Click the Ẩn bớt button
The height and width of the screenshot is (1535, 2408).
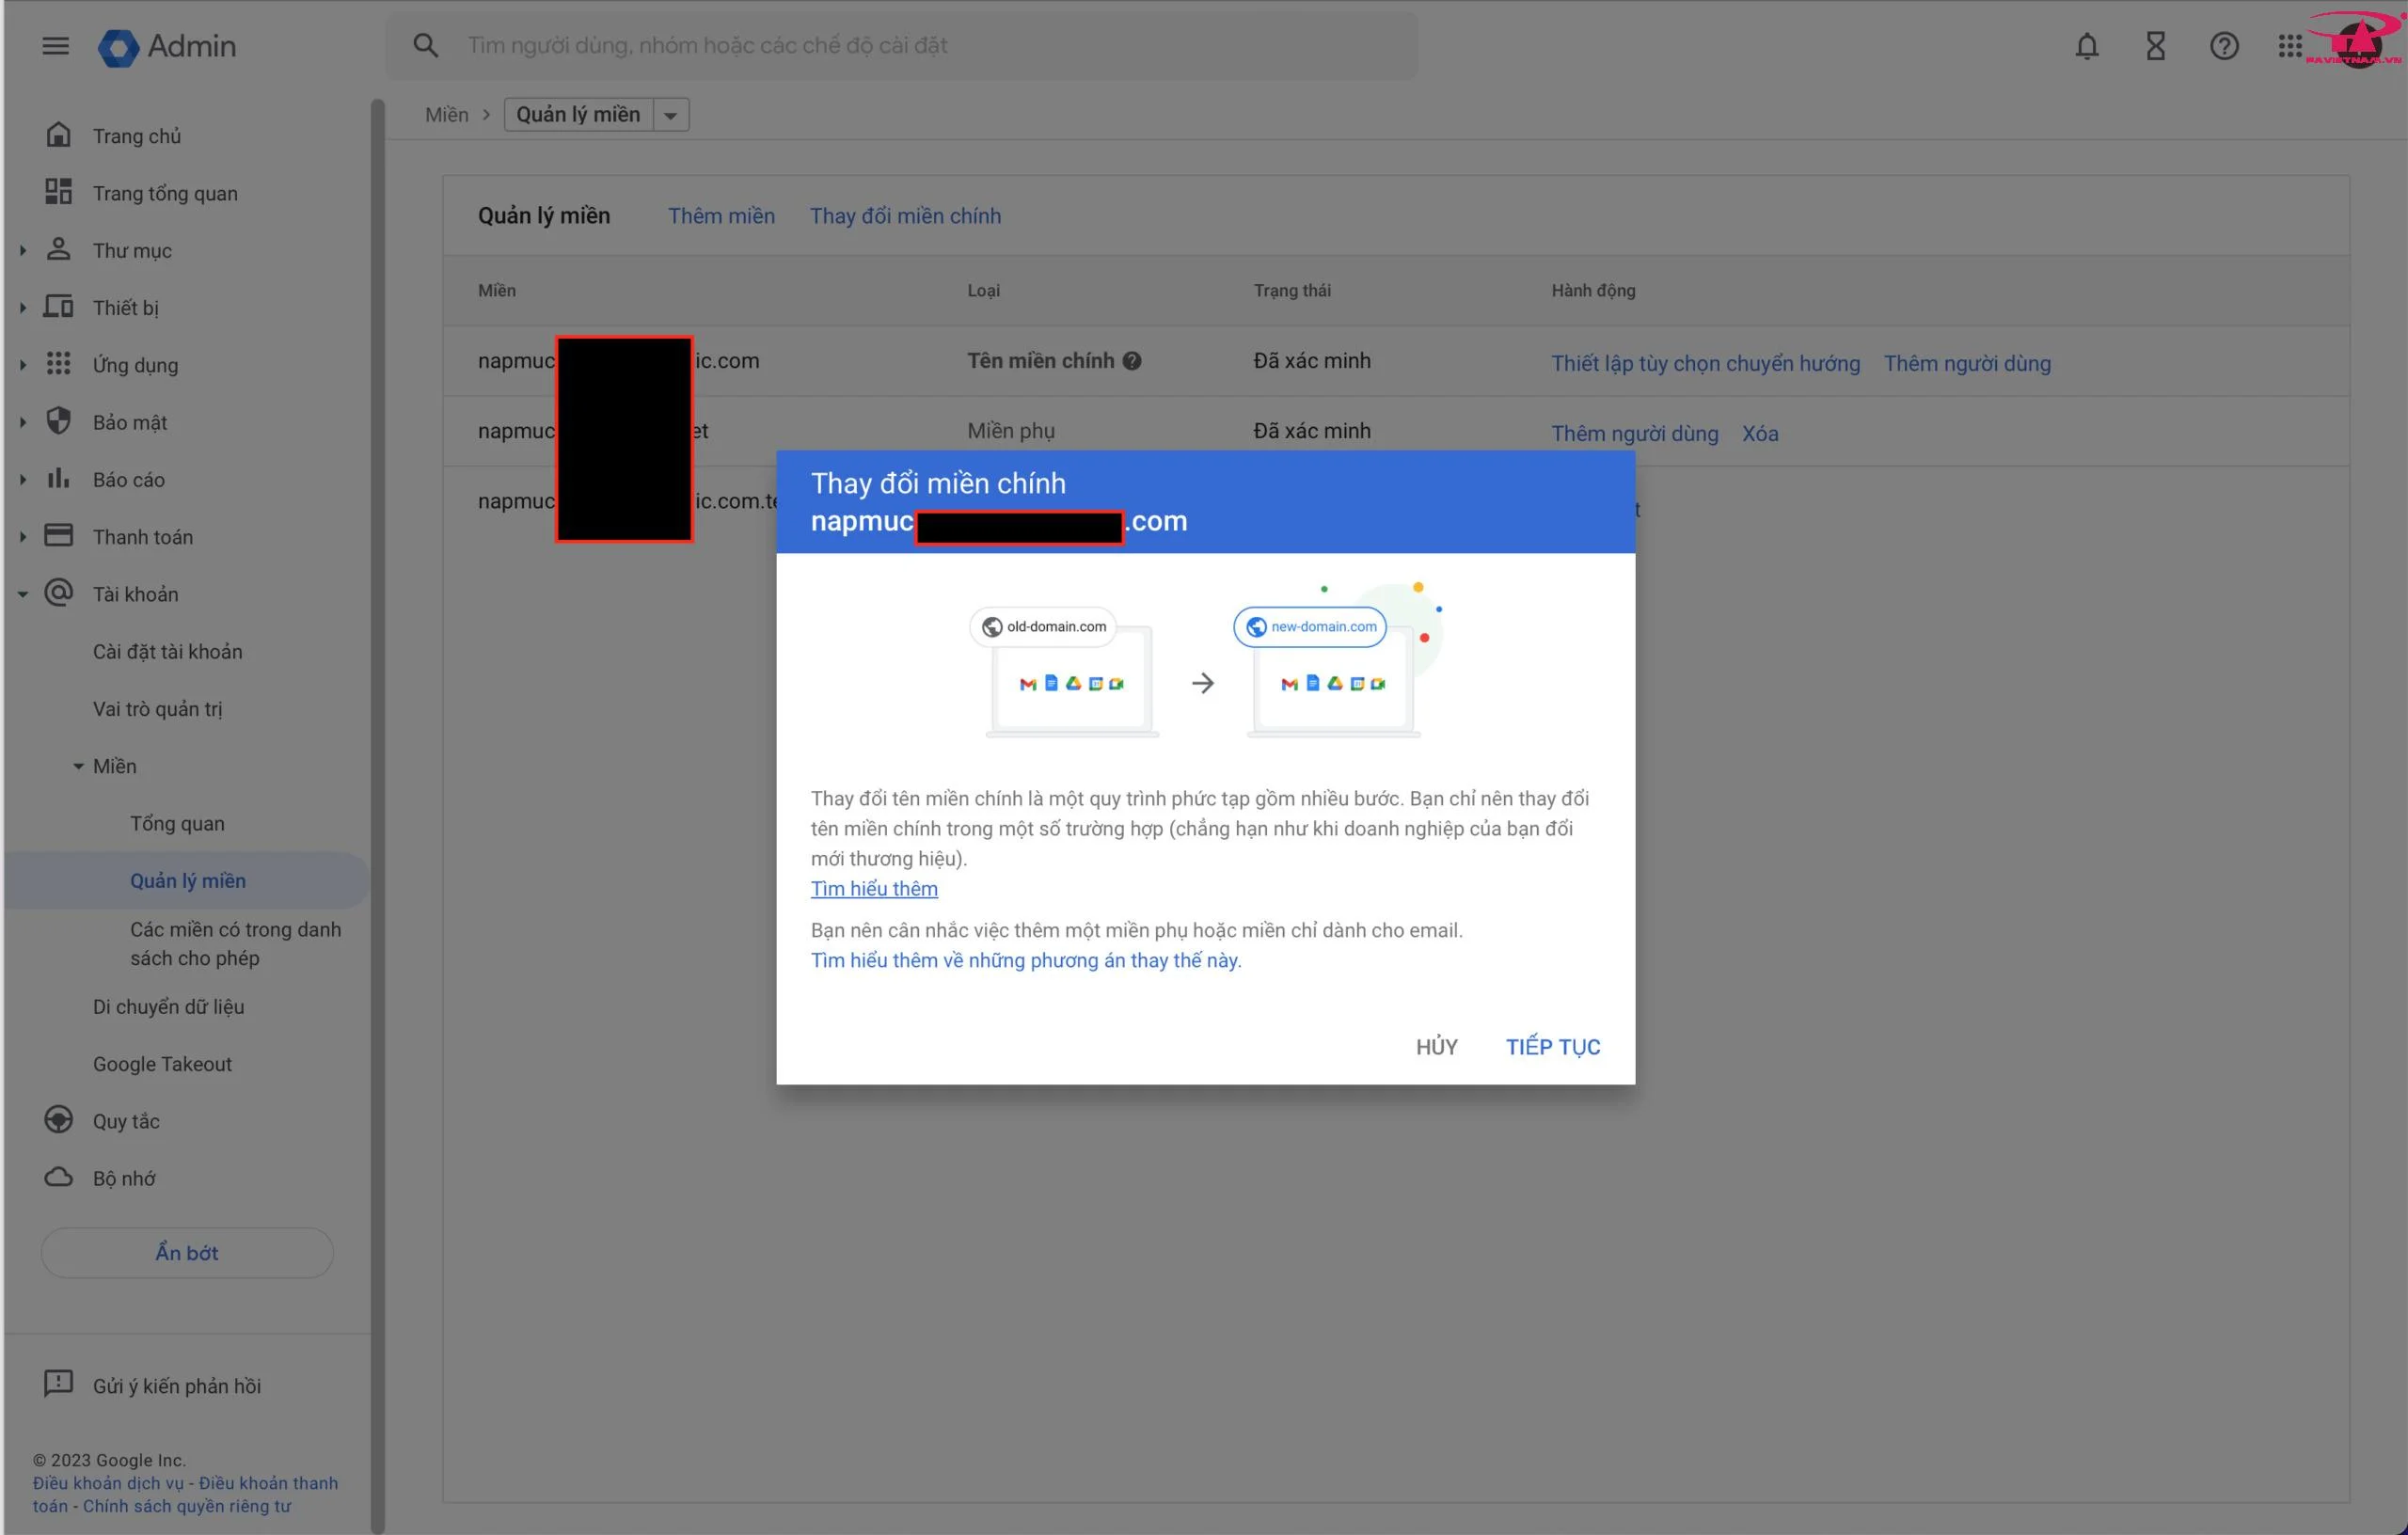tap(187, 1252)
